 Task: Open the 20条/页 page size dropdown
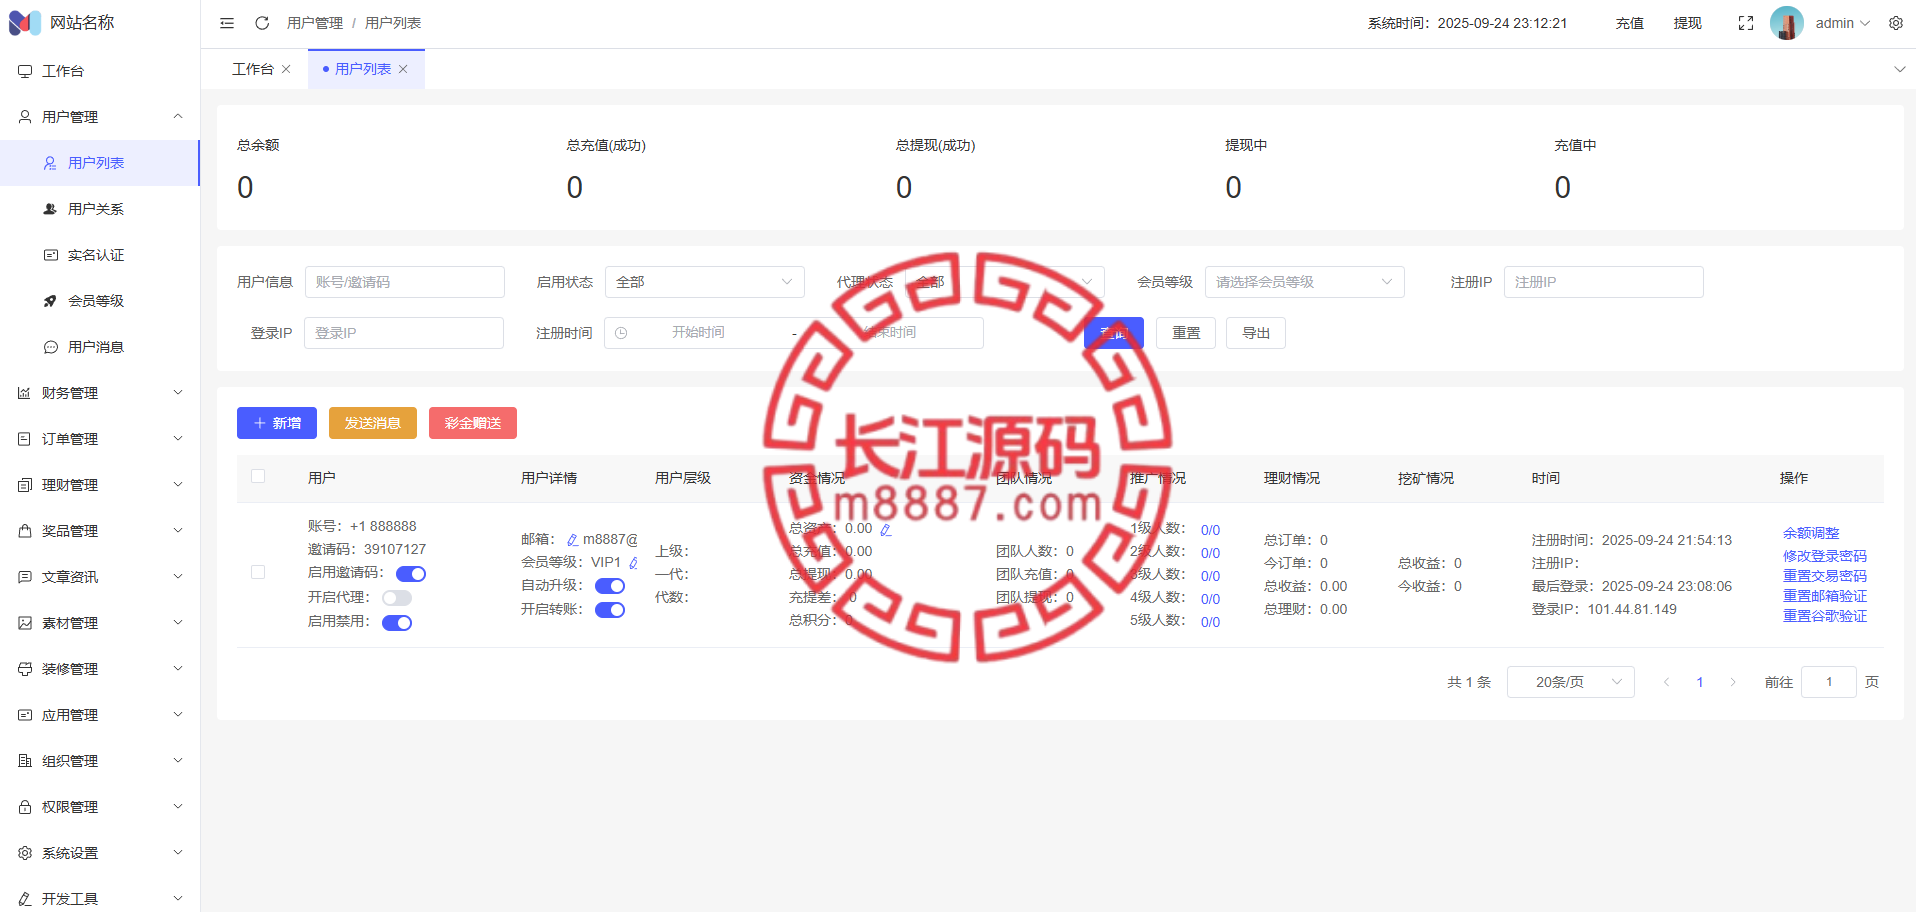tap(1571, 682)
